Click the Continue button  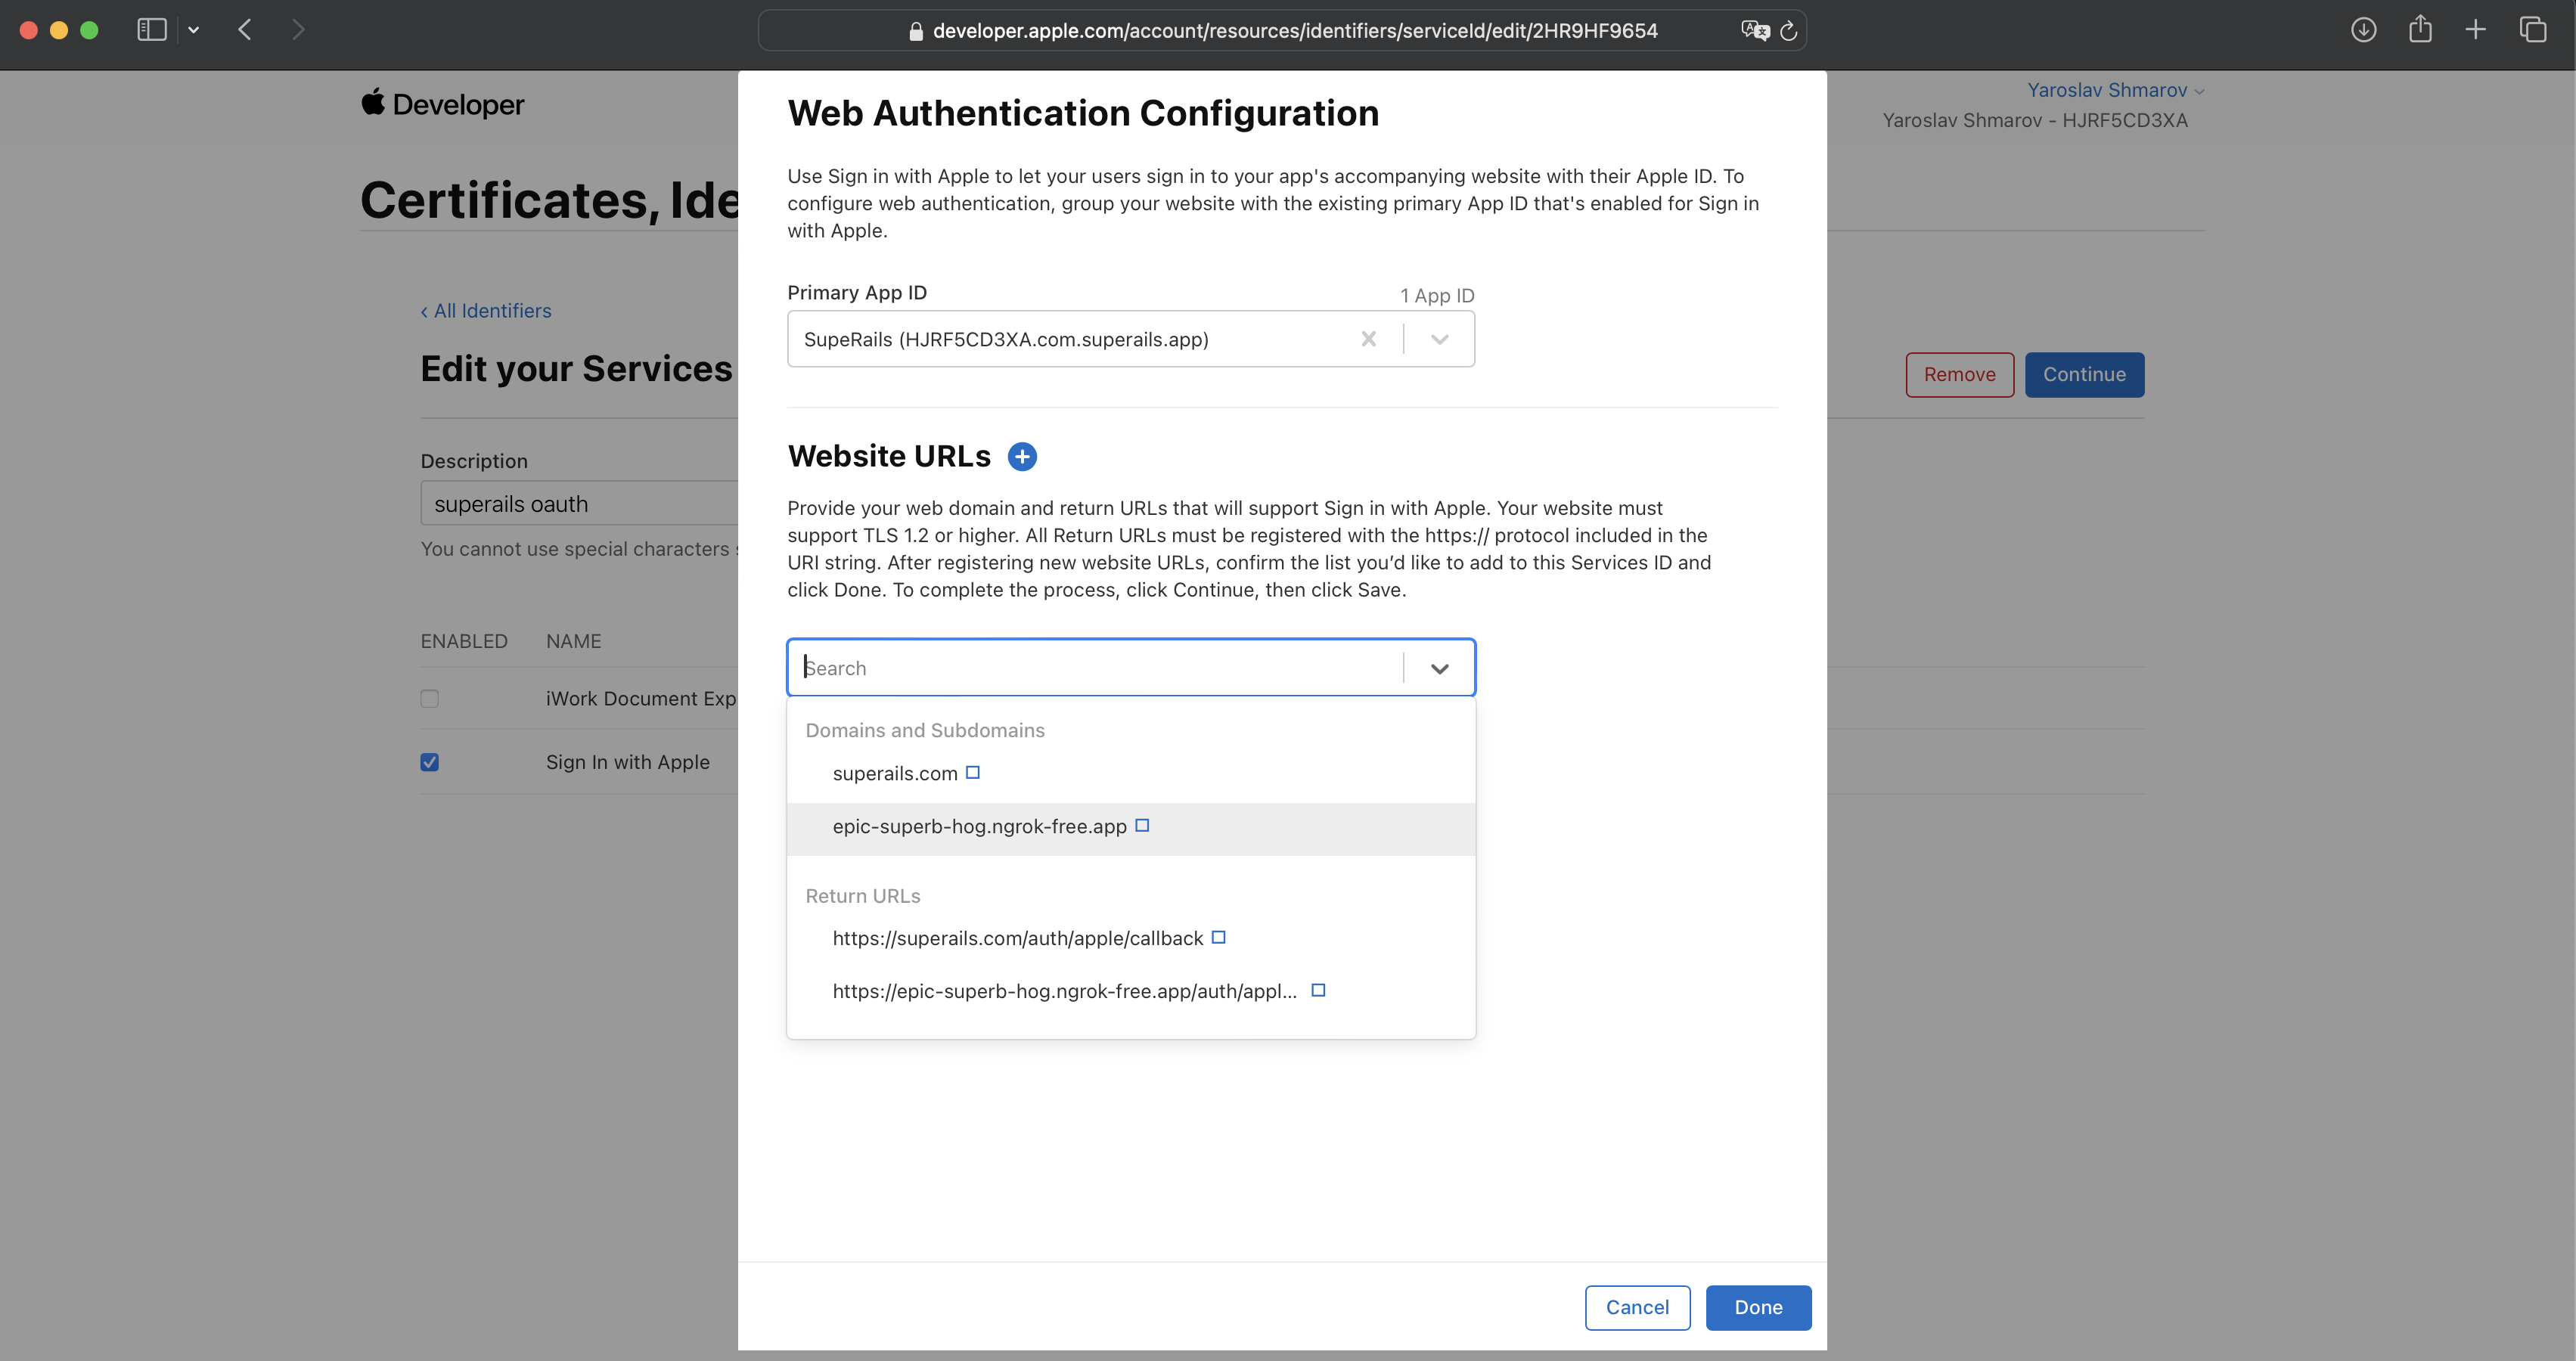click(2084, 375)
